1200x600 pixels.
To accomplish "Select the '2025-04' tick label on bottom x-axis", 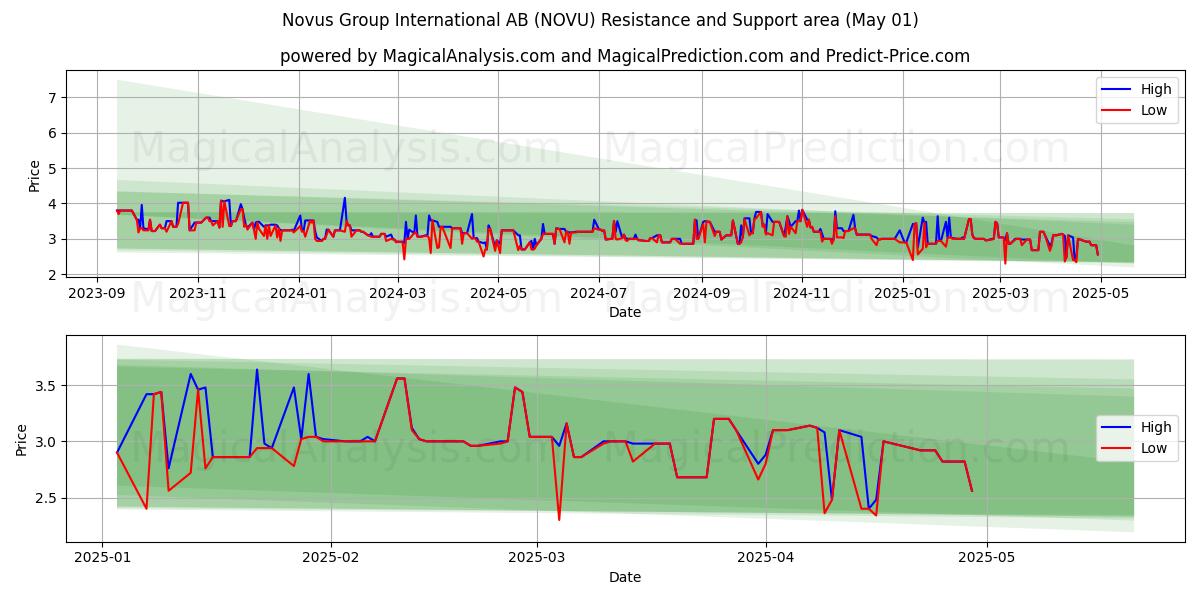I will (766, 558).
